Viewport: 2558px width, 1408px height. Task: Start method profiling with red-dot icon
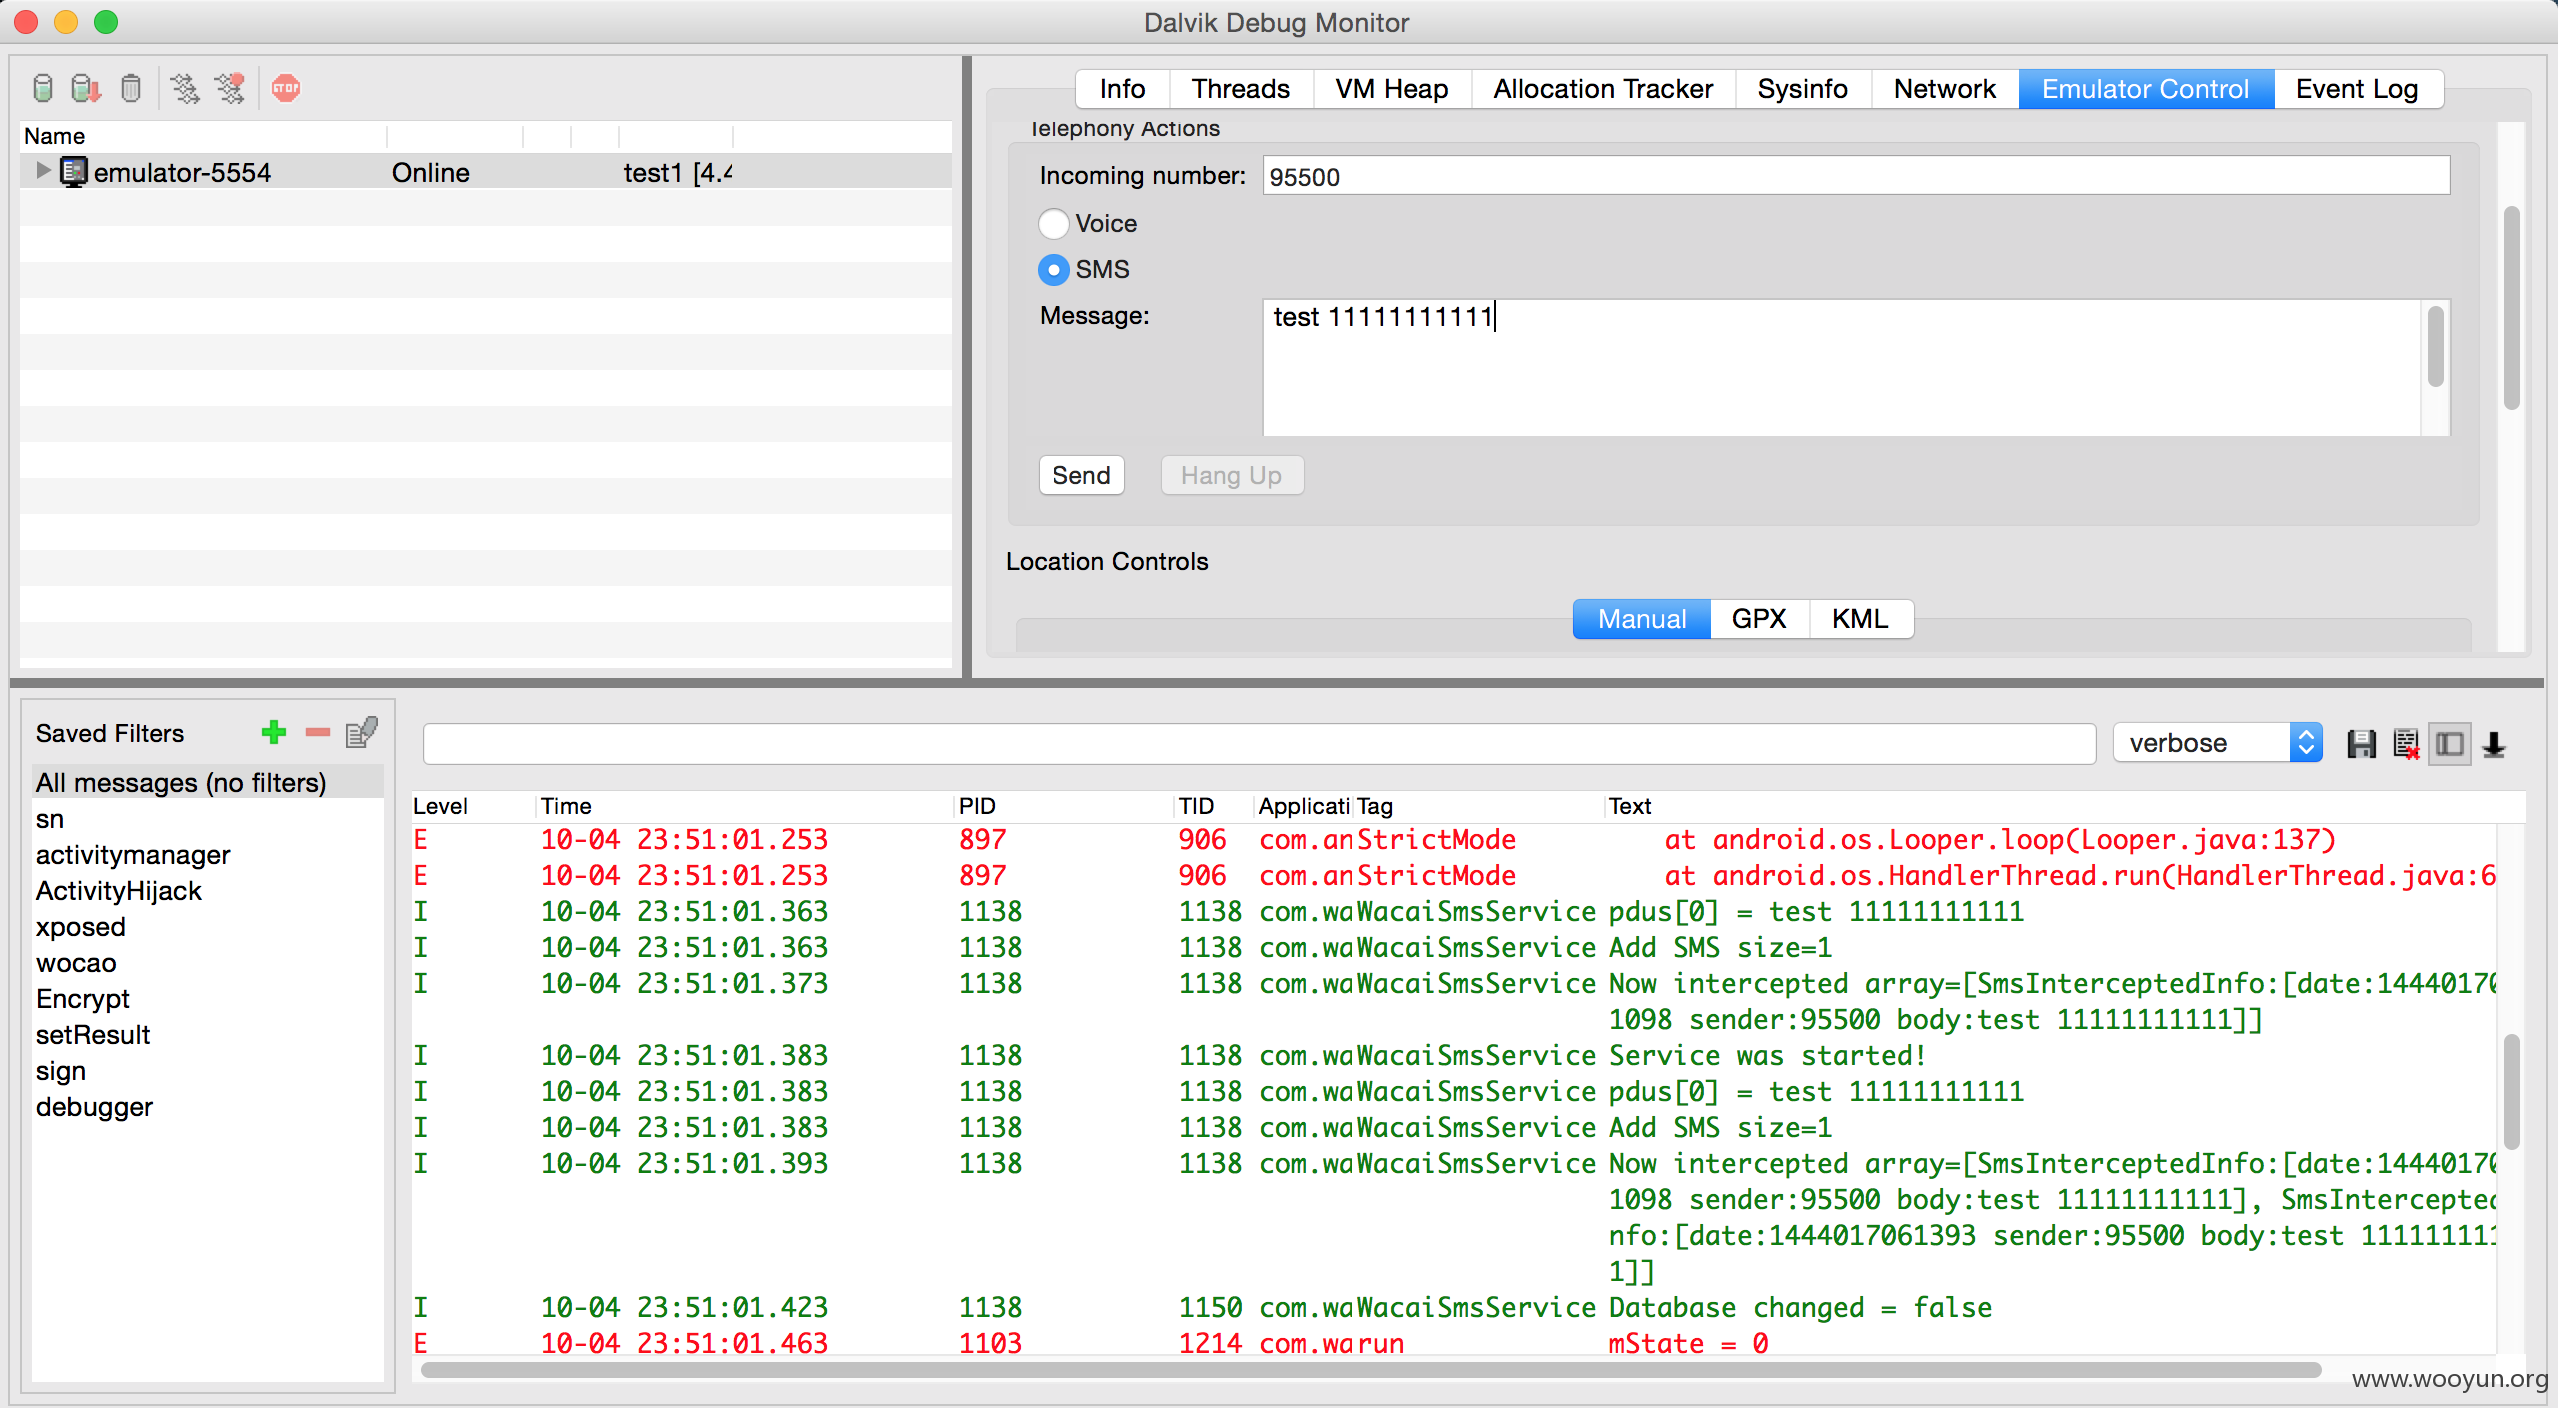click(x=231, y=88)
